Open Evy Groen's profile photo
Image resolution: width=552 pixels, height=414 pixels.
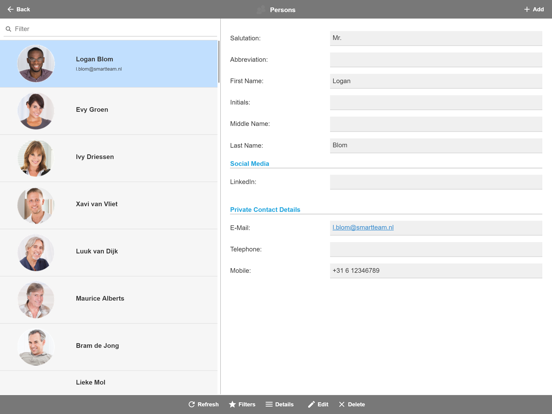click(x=36, y=111)
